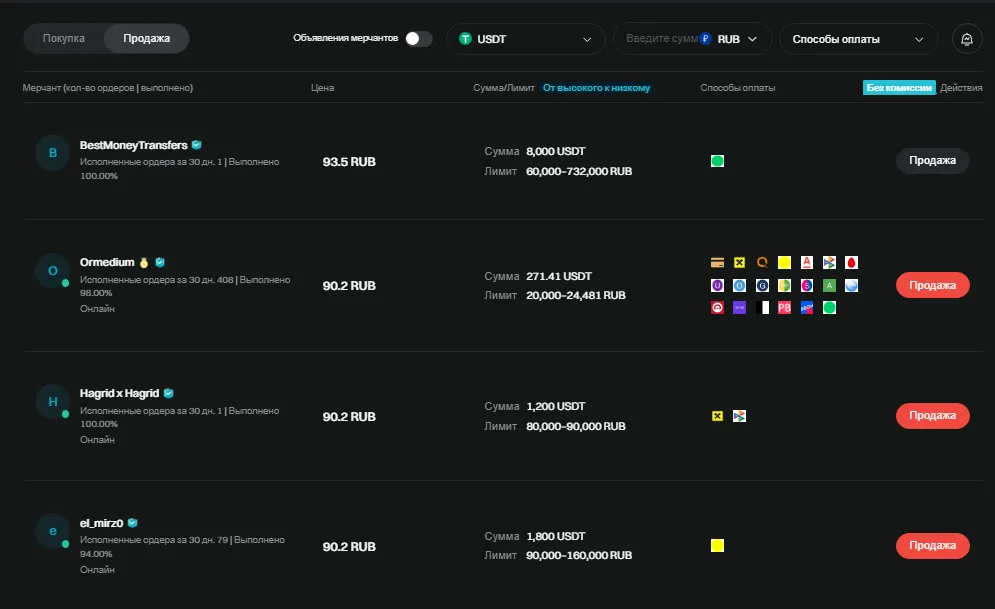
Task: Expand the RUB currency dropdown
Action: click(x=737, y=38)
